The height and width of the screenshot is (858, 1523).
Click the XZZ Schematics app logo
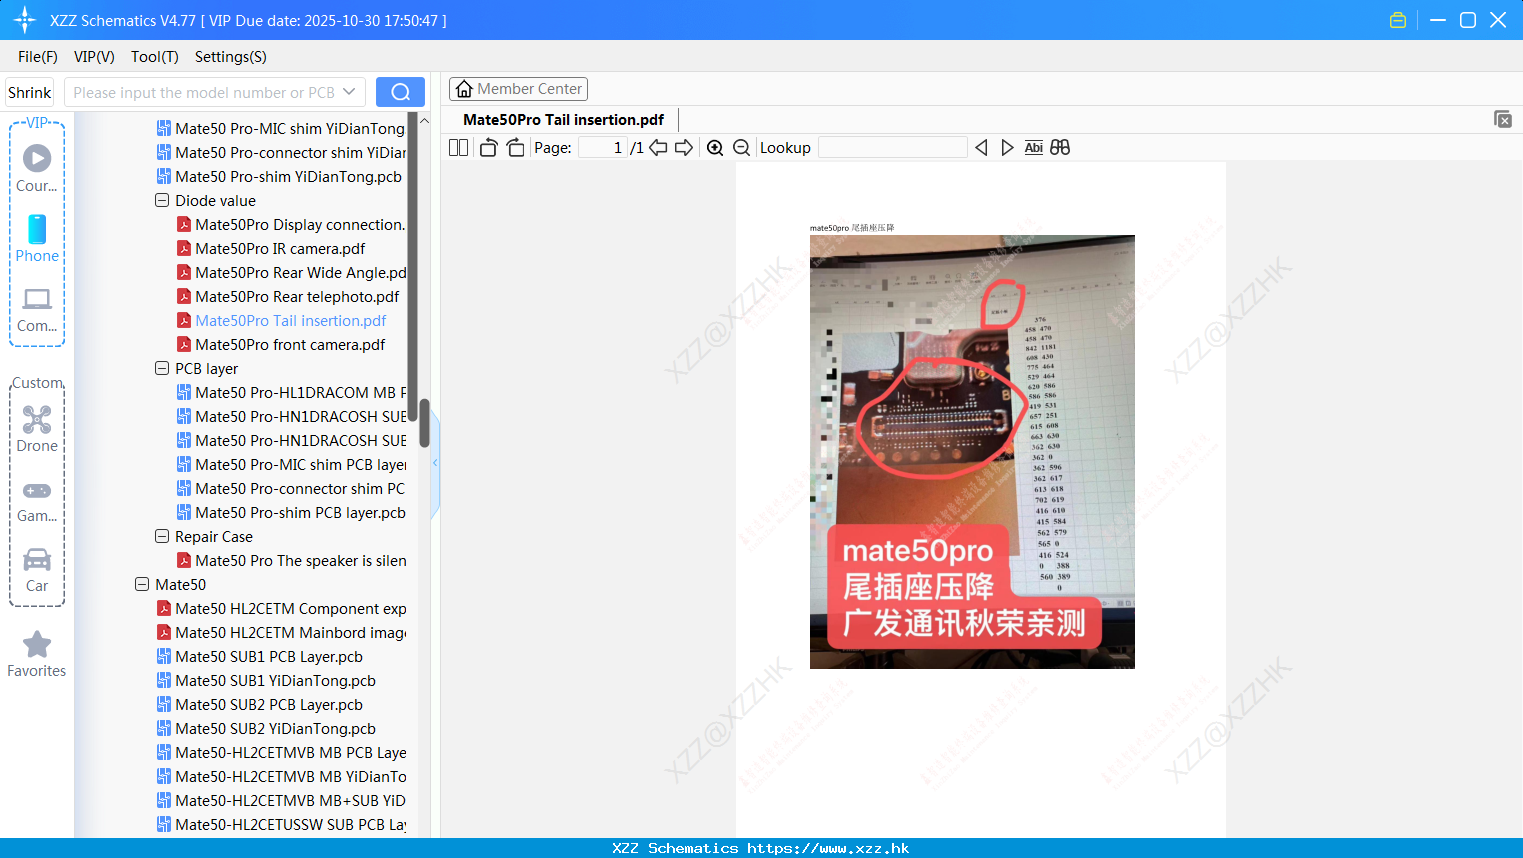(x=24, y=20)
